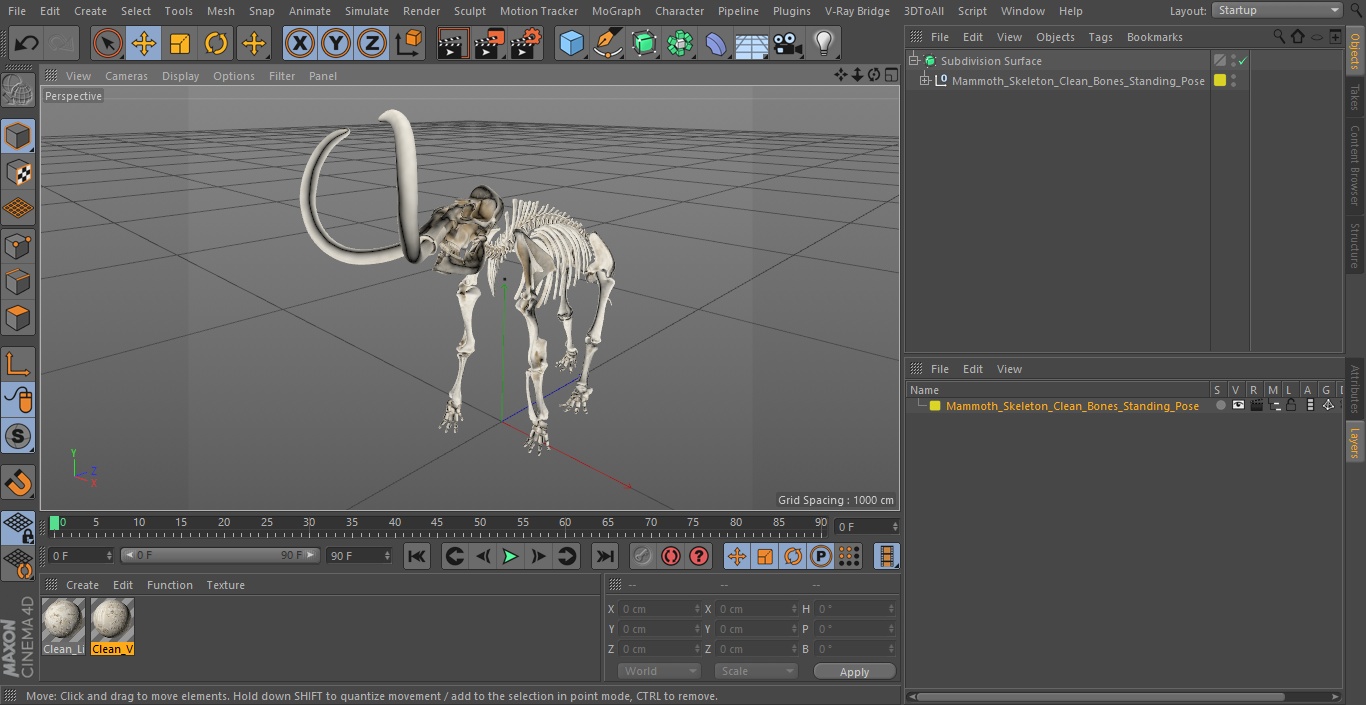Select the Model mode icon
This screenshot has width=1366, height=705.
tap(18, 136)
